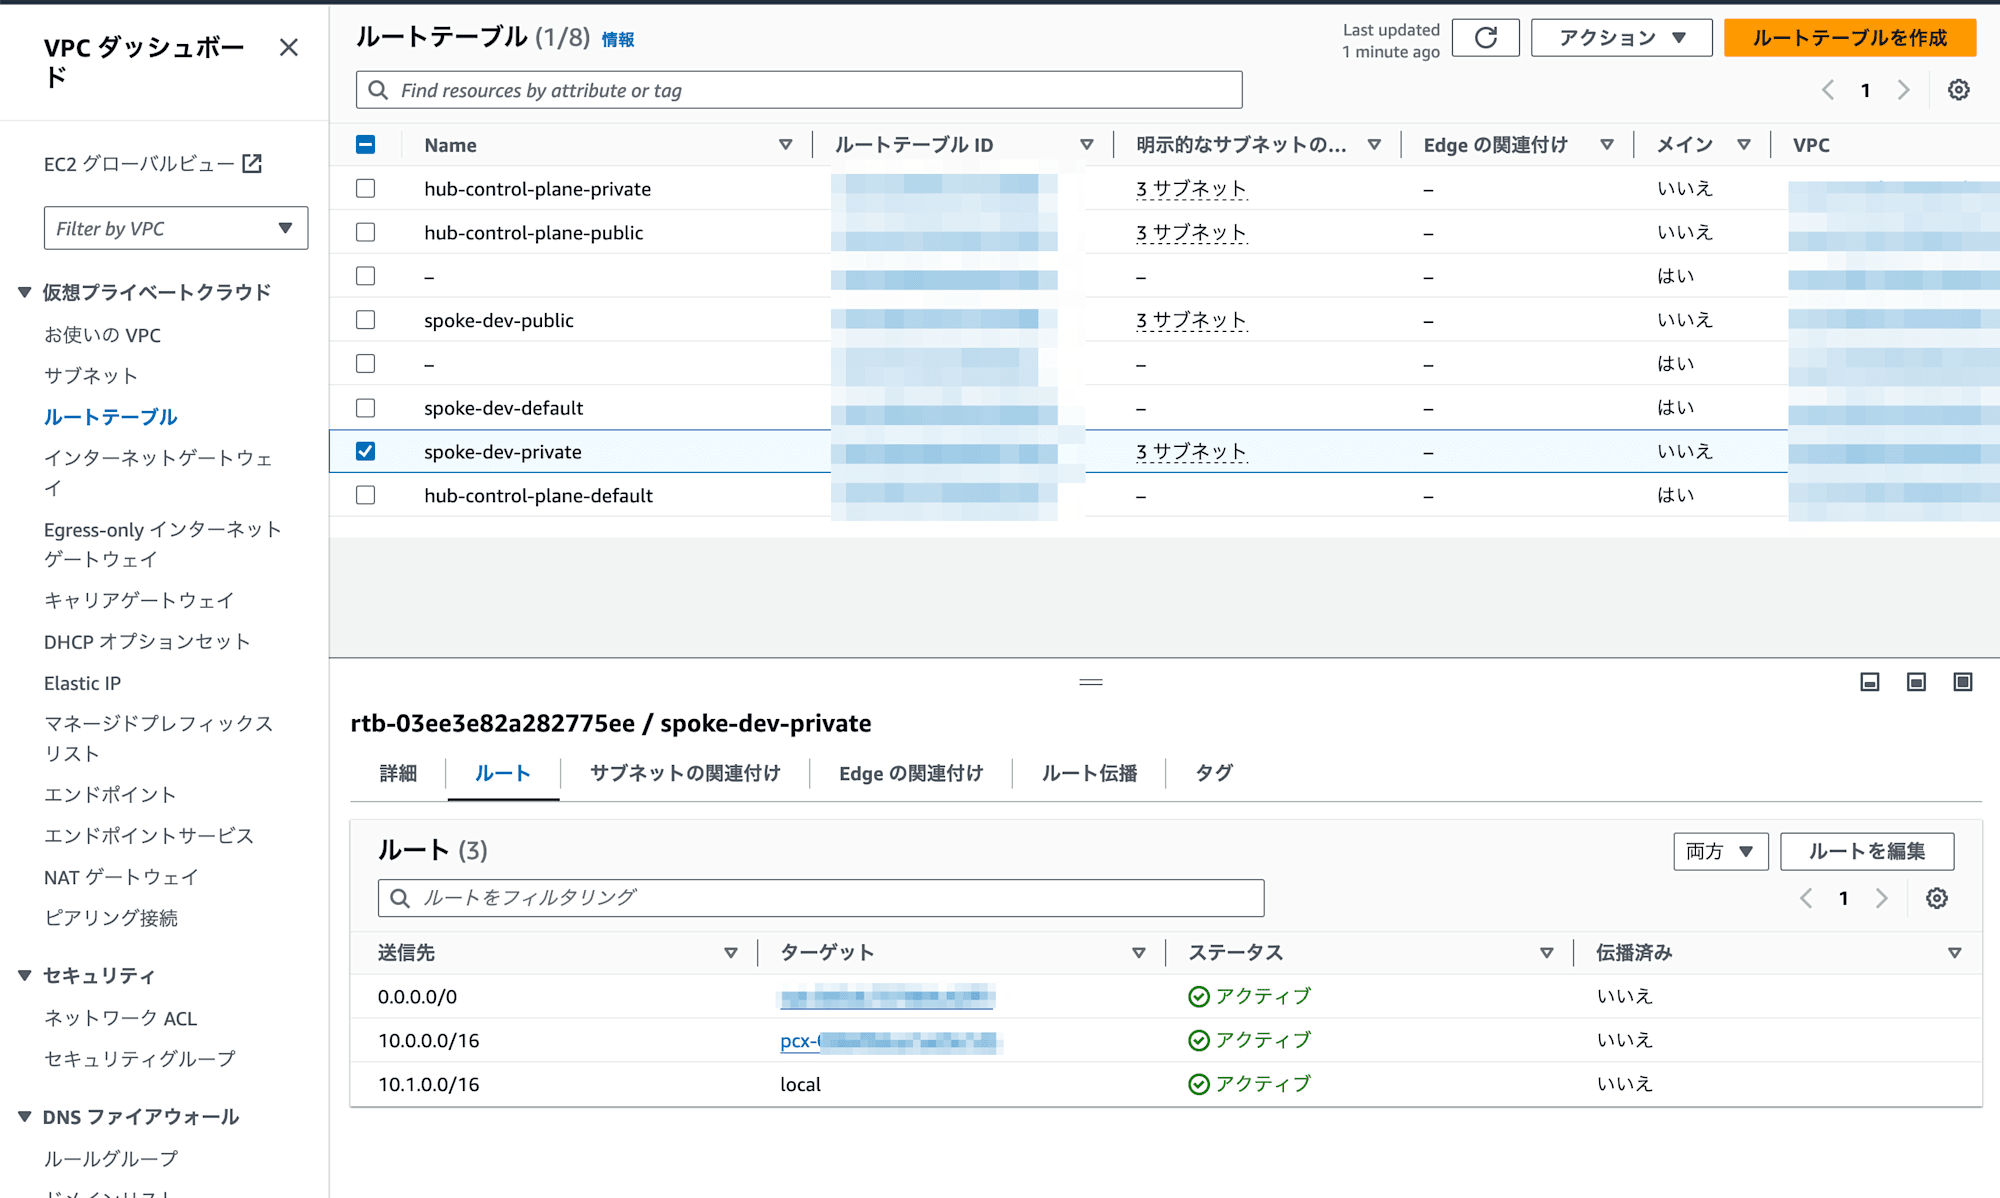
Task: Go to next page of route tables
Action: [x=1904, y=90]
